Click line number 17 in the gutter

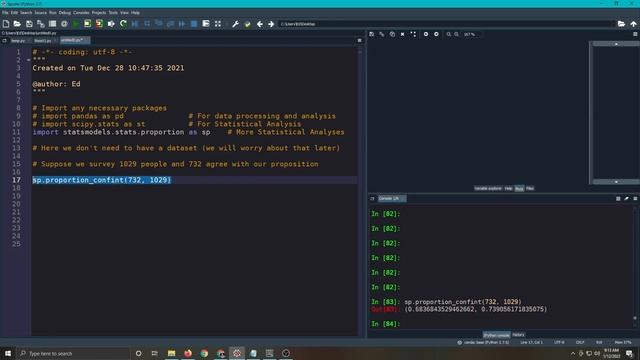(x=16, y=180)
